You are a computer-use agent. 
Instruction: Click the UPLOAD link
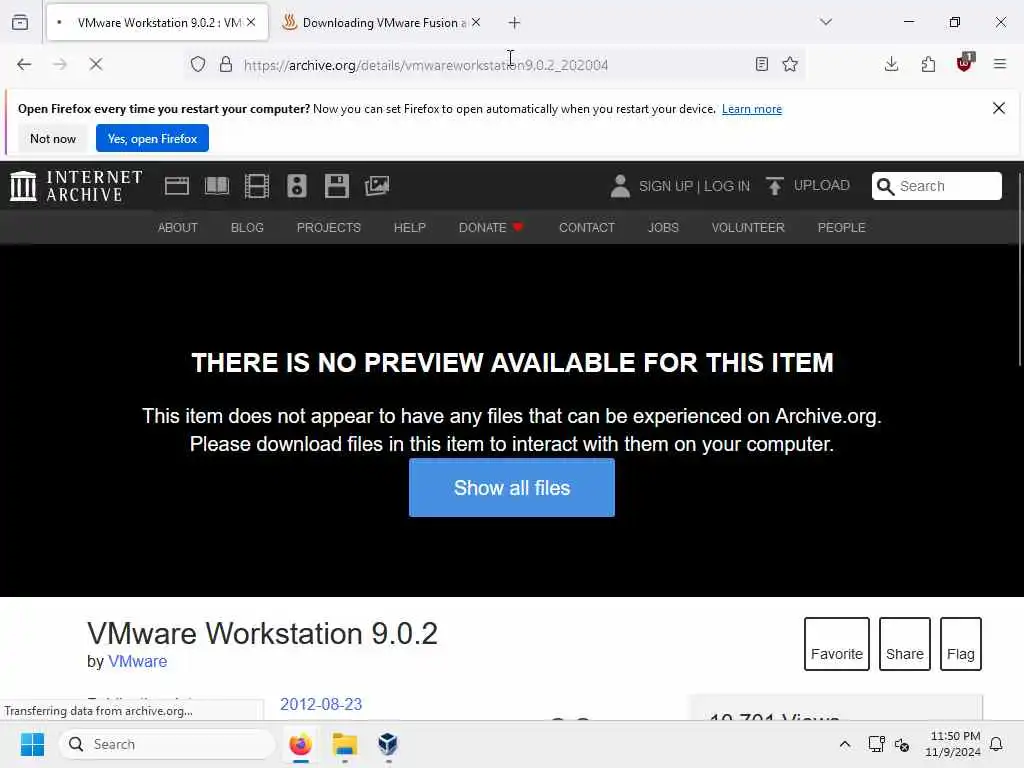click(822, 185)
